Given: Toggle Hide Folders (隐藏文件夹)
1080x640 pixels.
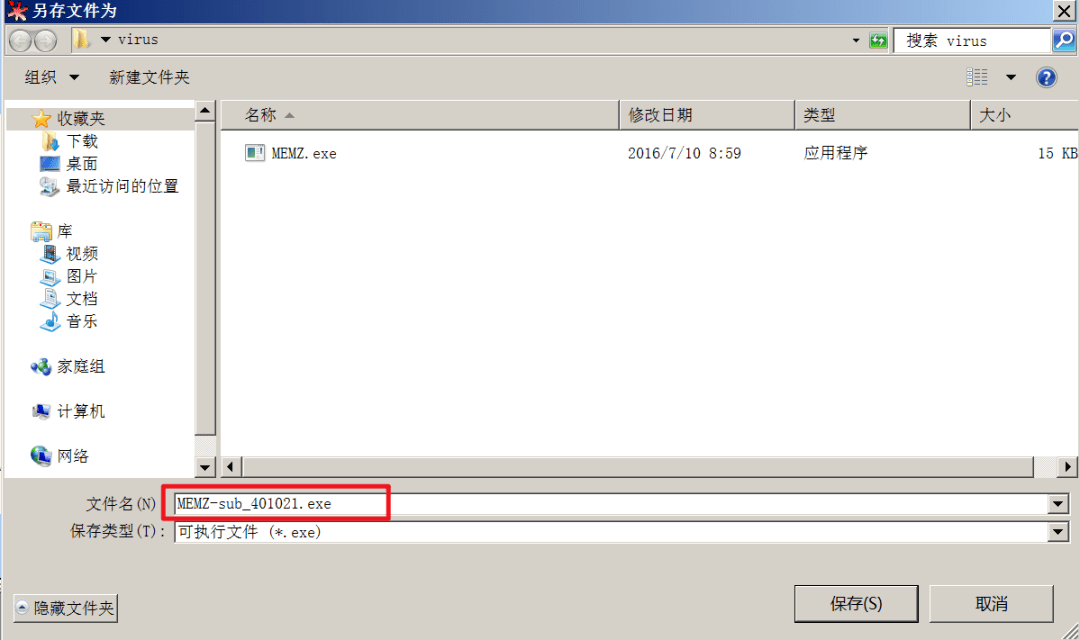Looking at the screenshot, I should pos(65,608).
